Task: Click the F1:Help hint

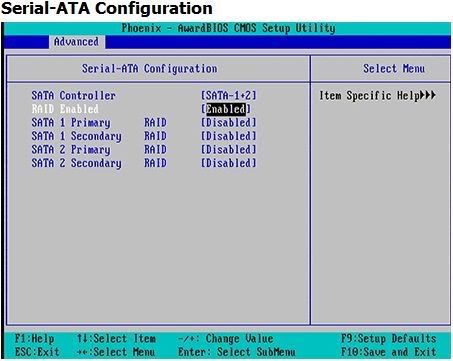Action: [x=34, y=339]
